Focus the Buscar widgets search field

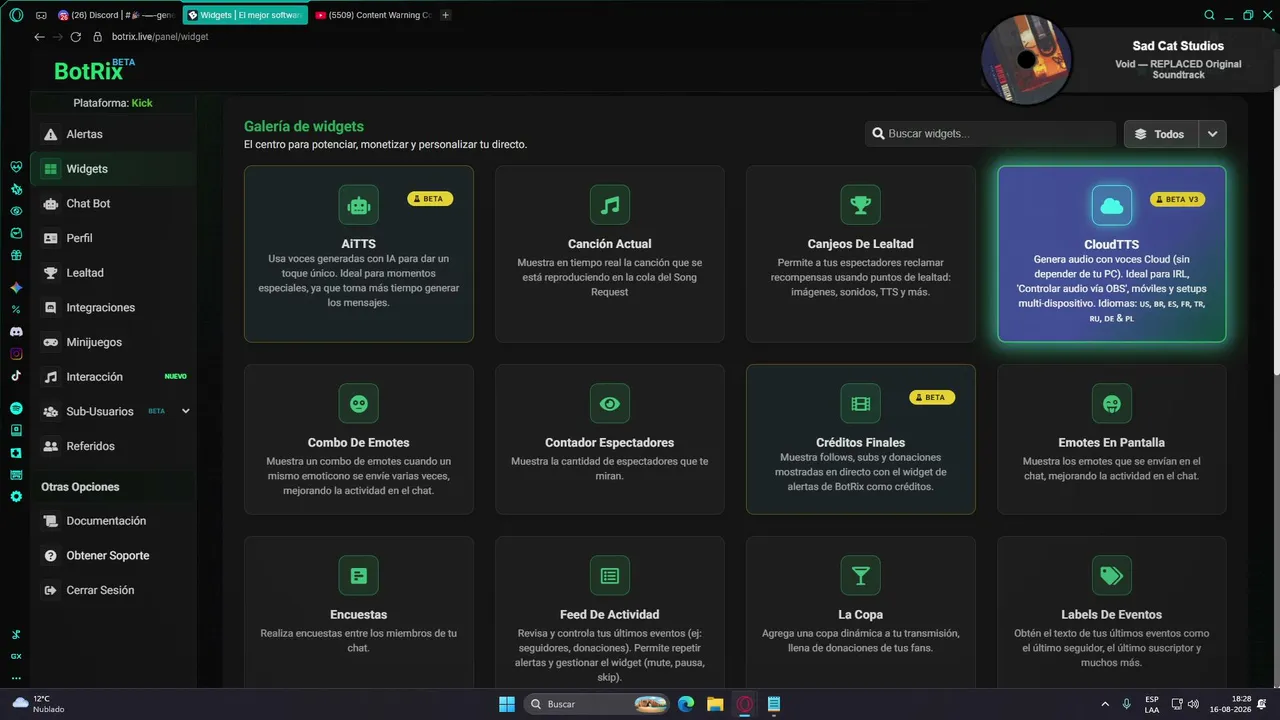point(990,134)
